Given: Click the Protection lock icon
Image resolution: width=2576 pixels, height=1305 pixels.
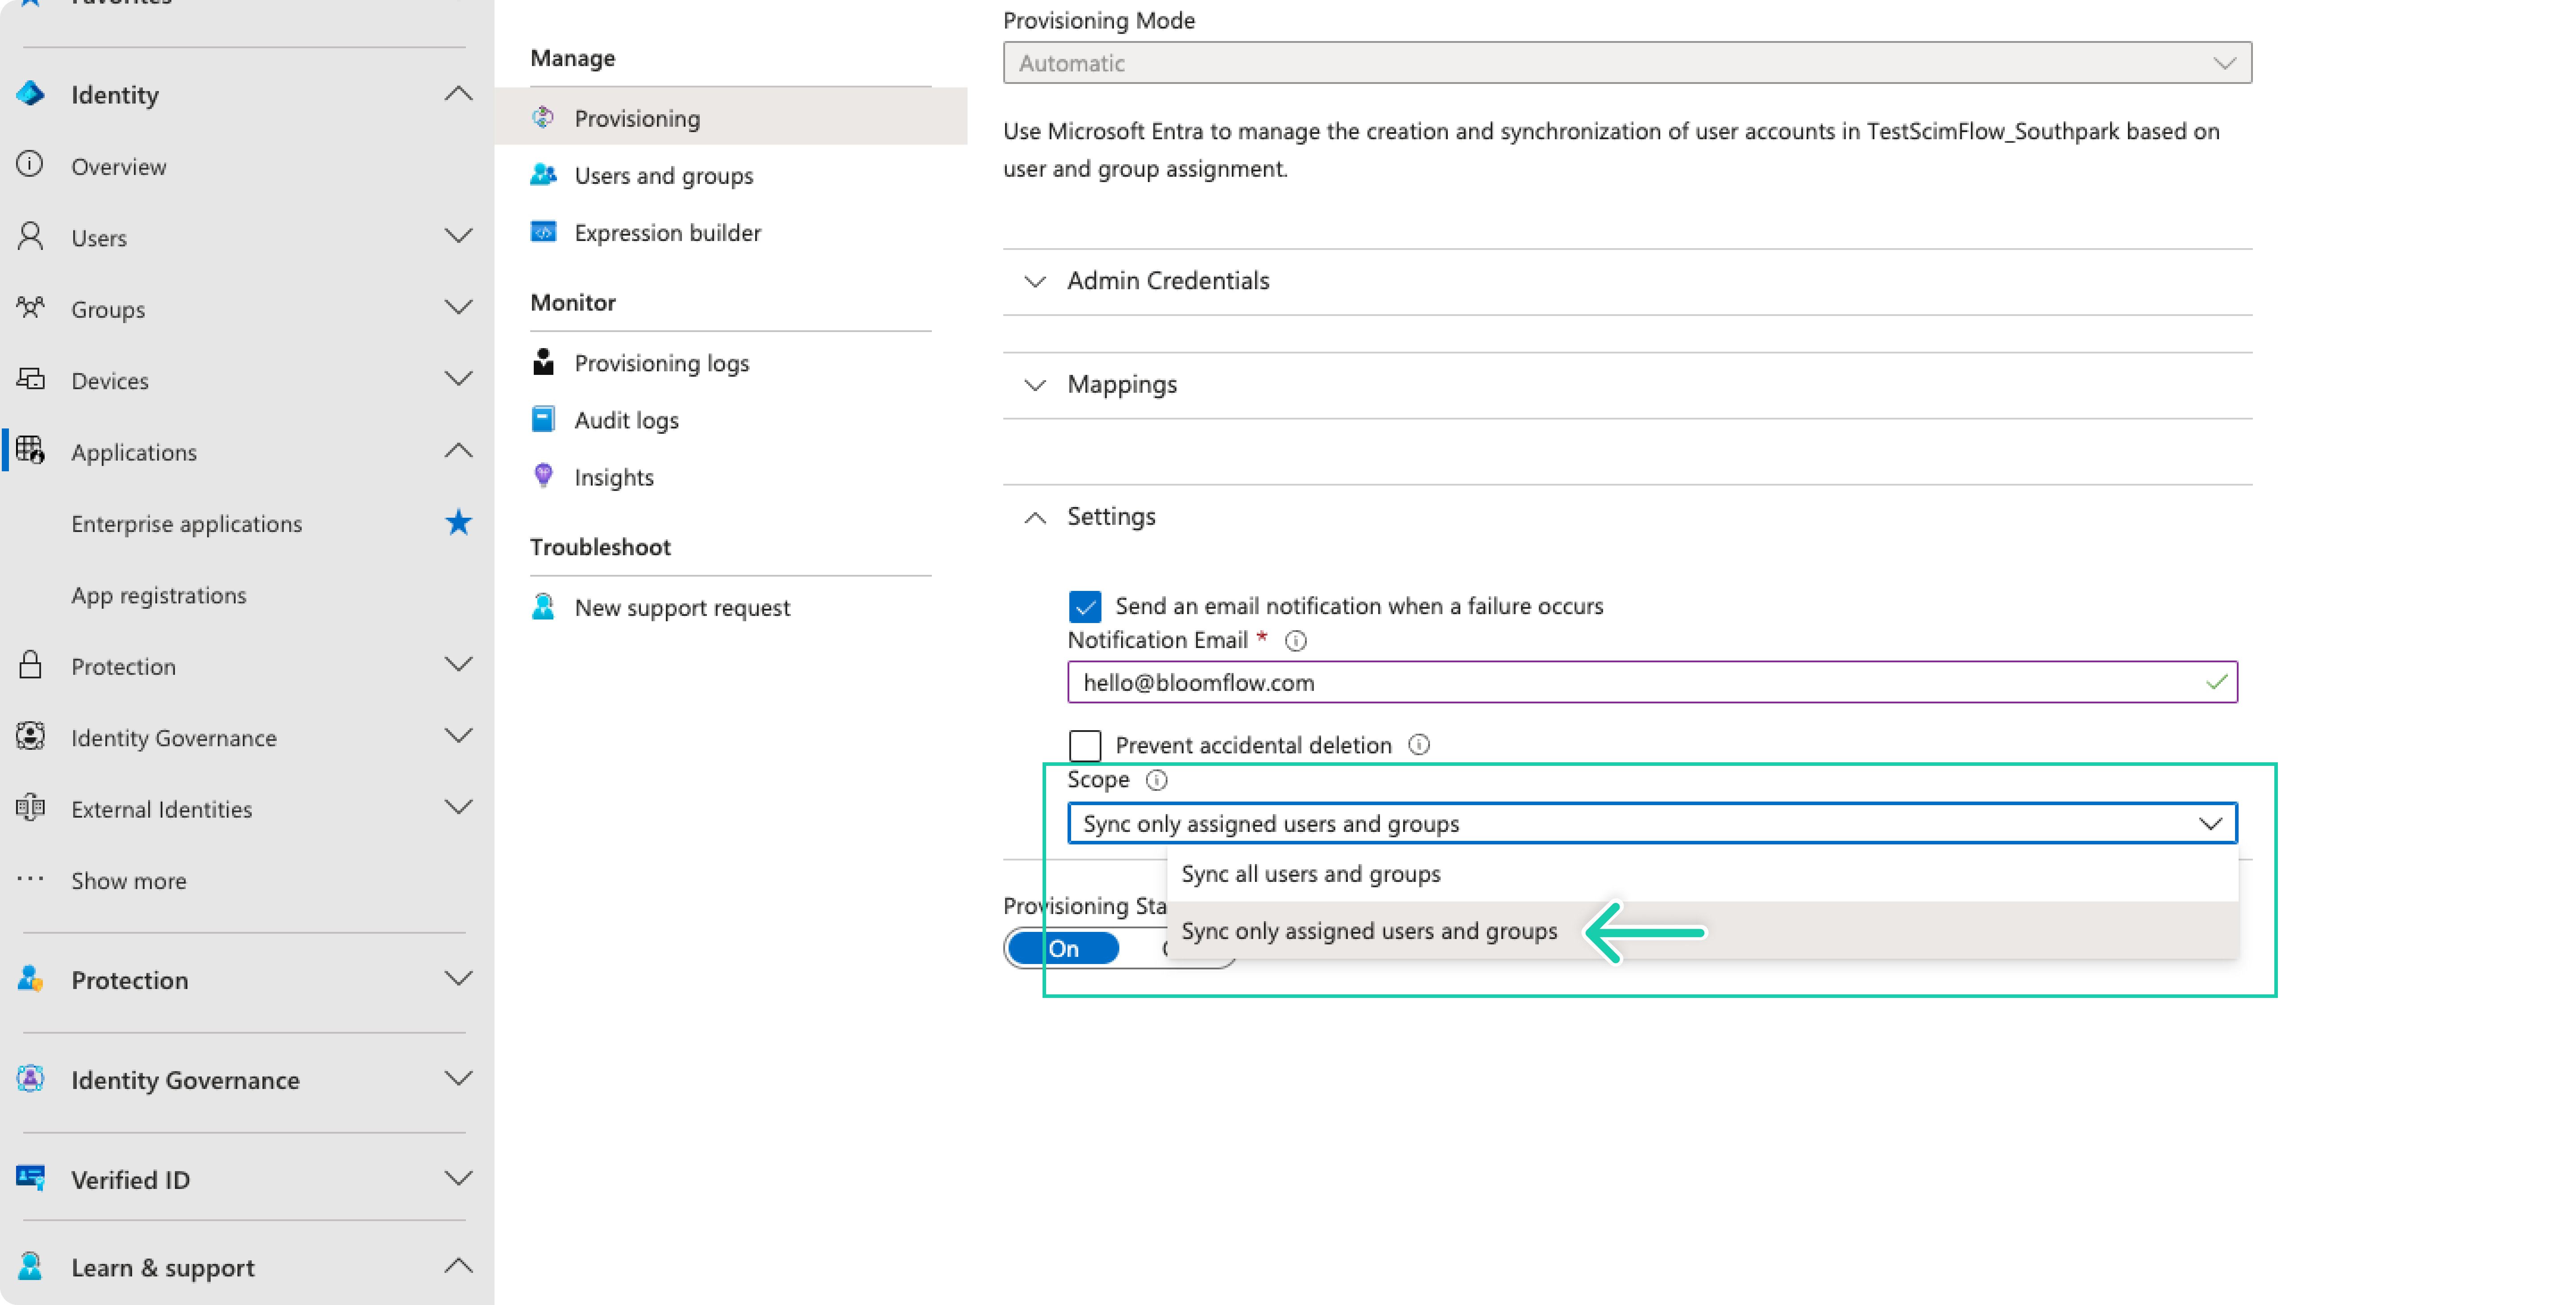Looking at the screenshot, I should (x=30, y=665).
